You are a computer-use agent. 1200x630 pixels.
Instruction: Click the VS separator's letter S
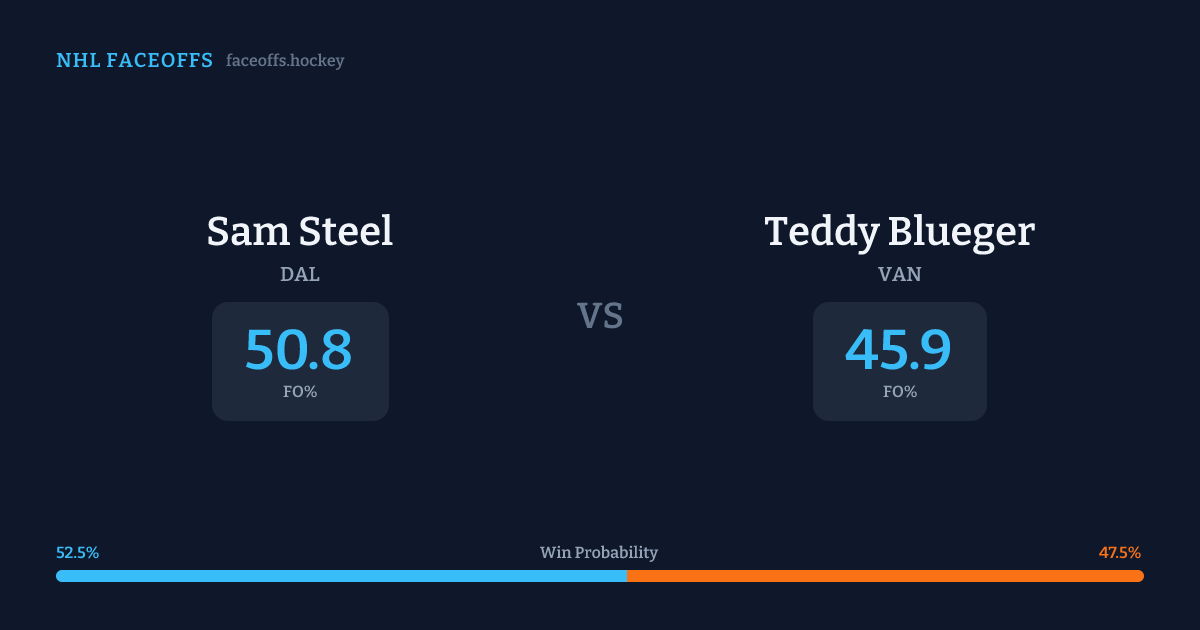[612, 316]
